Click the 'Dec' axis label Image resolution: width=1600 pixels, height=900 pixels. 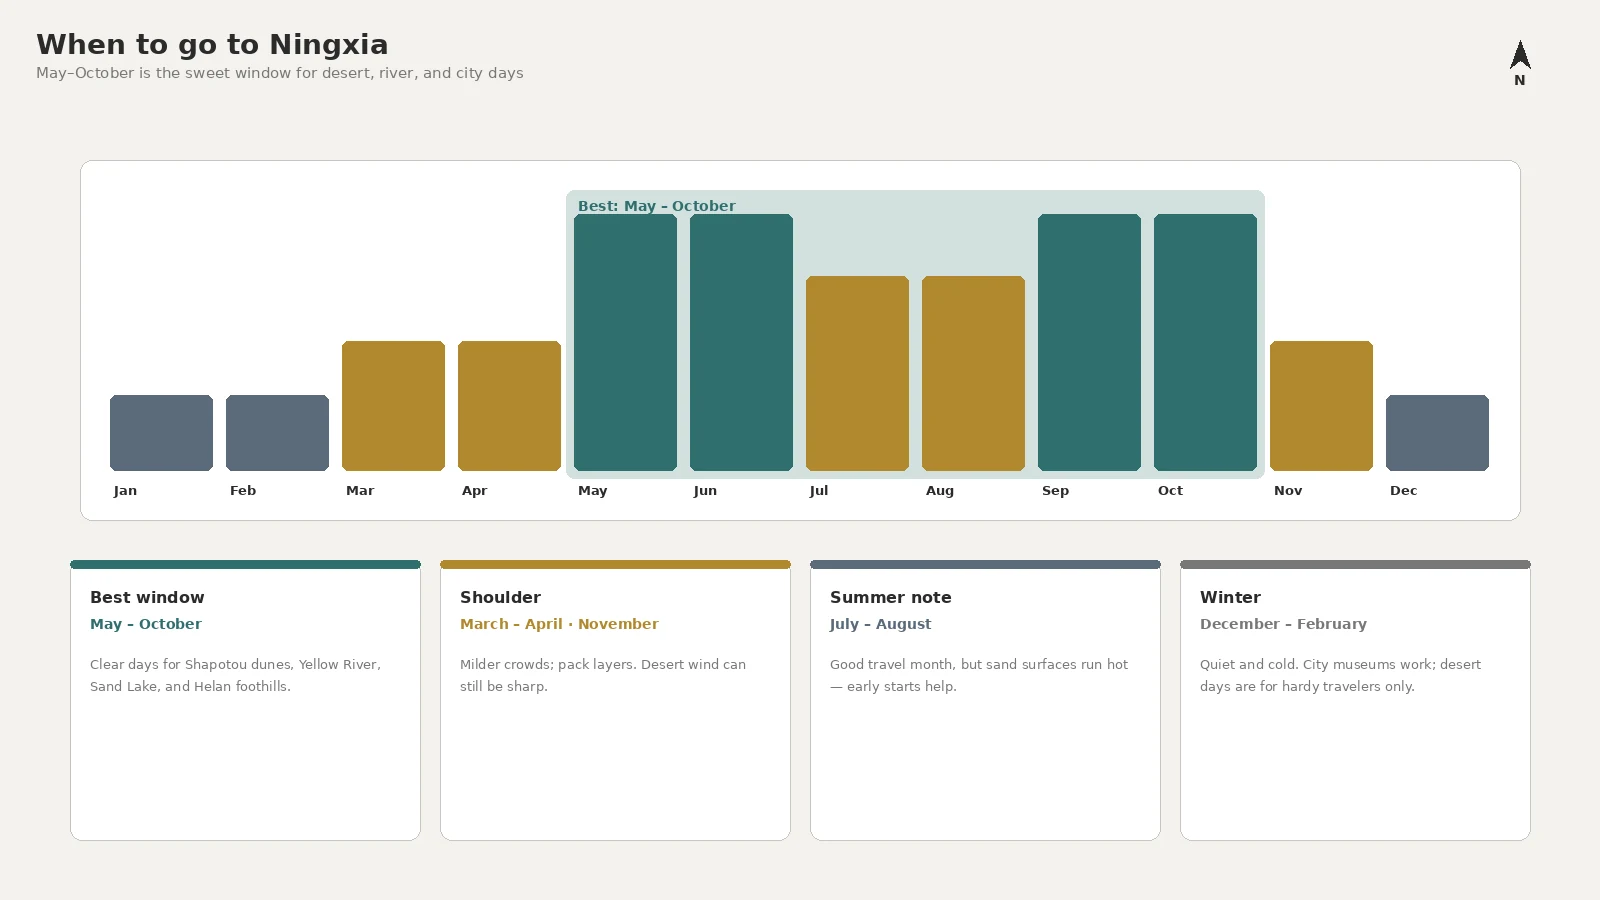pos(1403,491)
